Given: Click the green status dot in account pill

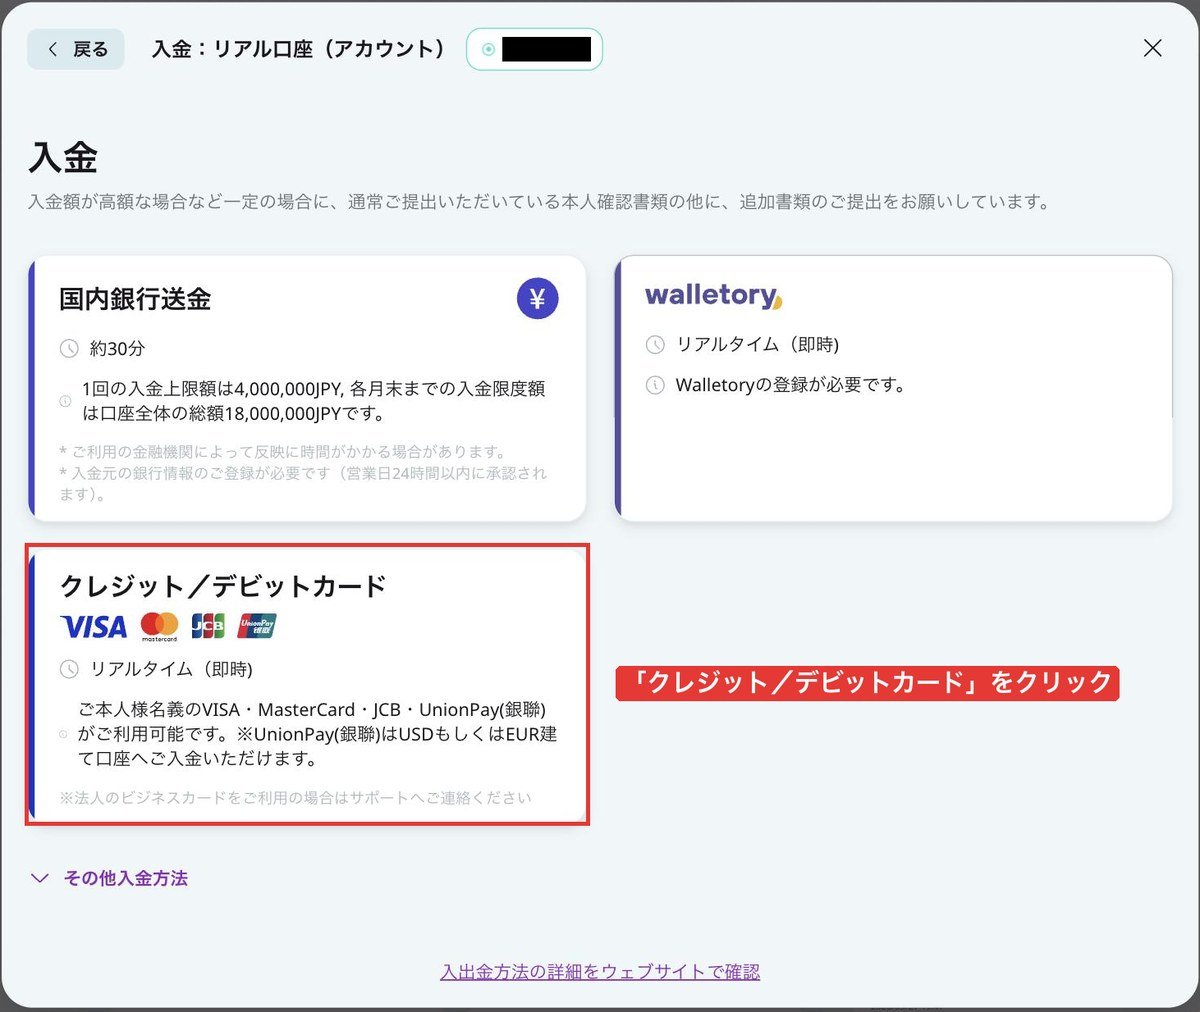Looking at the screenshot, I should pos(488,49).
